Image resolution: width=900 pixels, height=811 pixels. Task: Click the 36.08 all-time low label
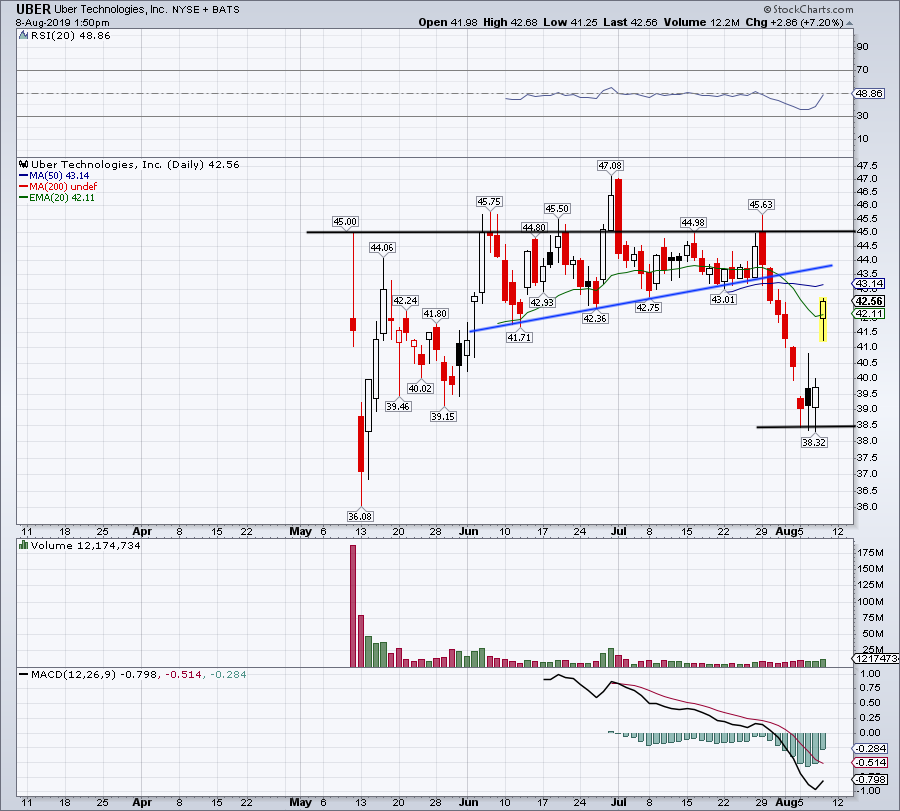[x=360, y=517]
